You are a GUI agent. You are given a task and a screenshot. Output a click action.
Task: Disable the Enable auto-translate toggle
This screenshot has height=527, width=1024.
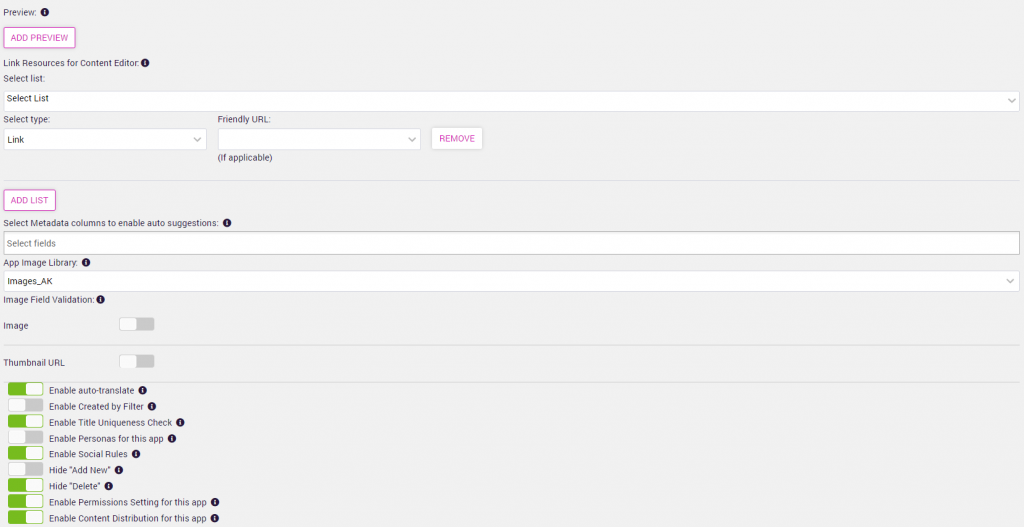click(26, 390)
